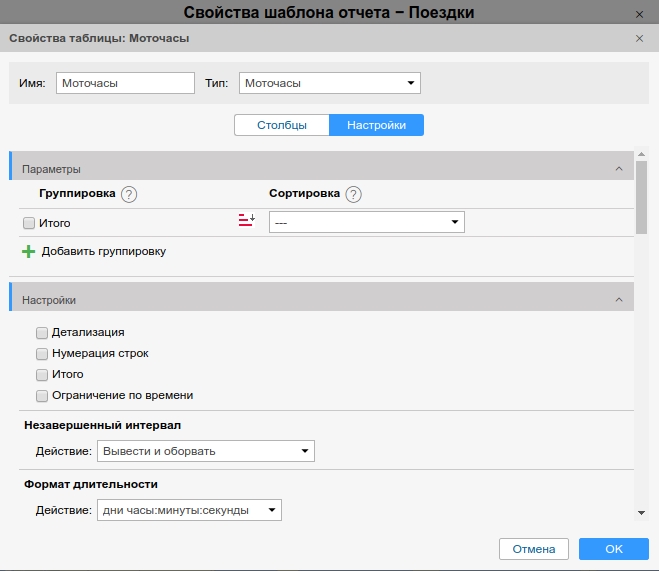Enable Ограничение по времени option

point(42,395)
